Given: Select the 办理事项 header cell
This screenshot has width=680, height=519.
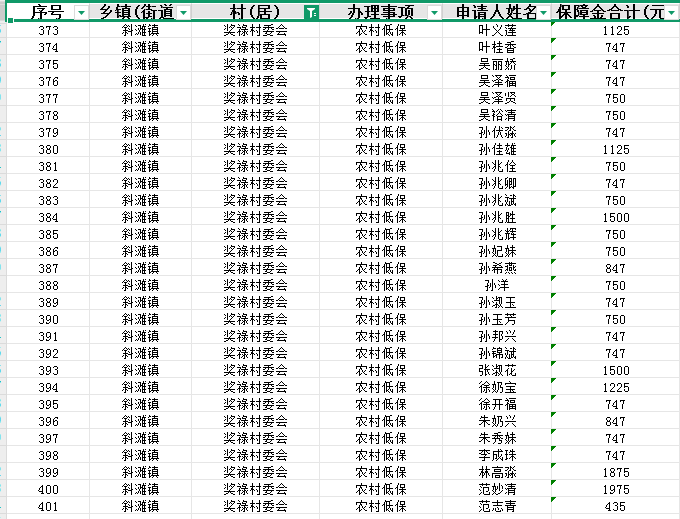Looking at the screenshot, I should [x=381, y=13].
